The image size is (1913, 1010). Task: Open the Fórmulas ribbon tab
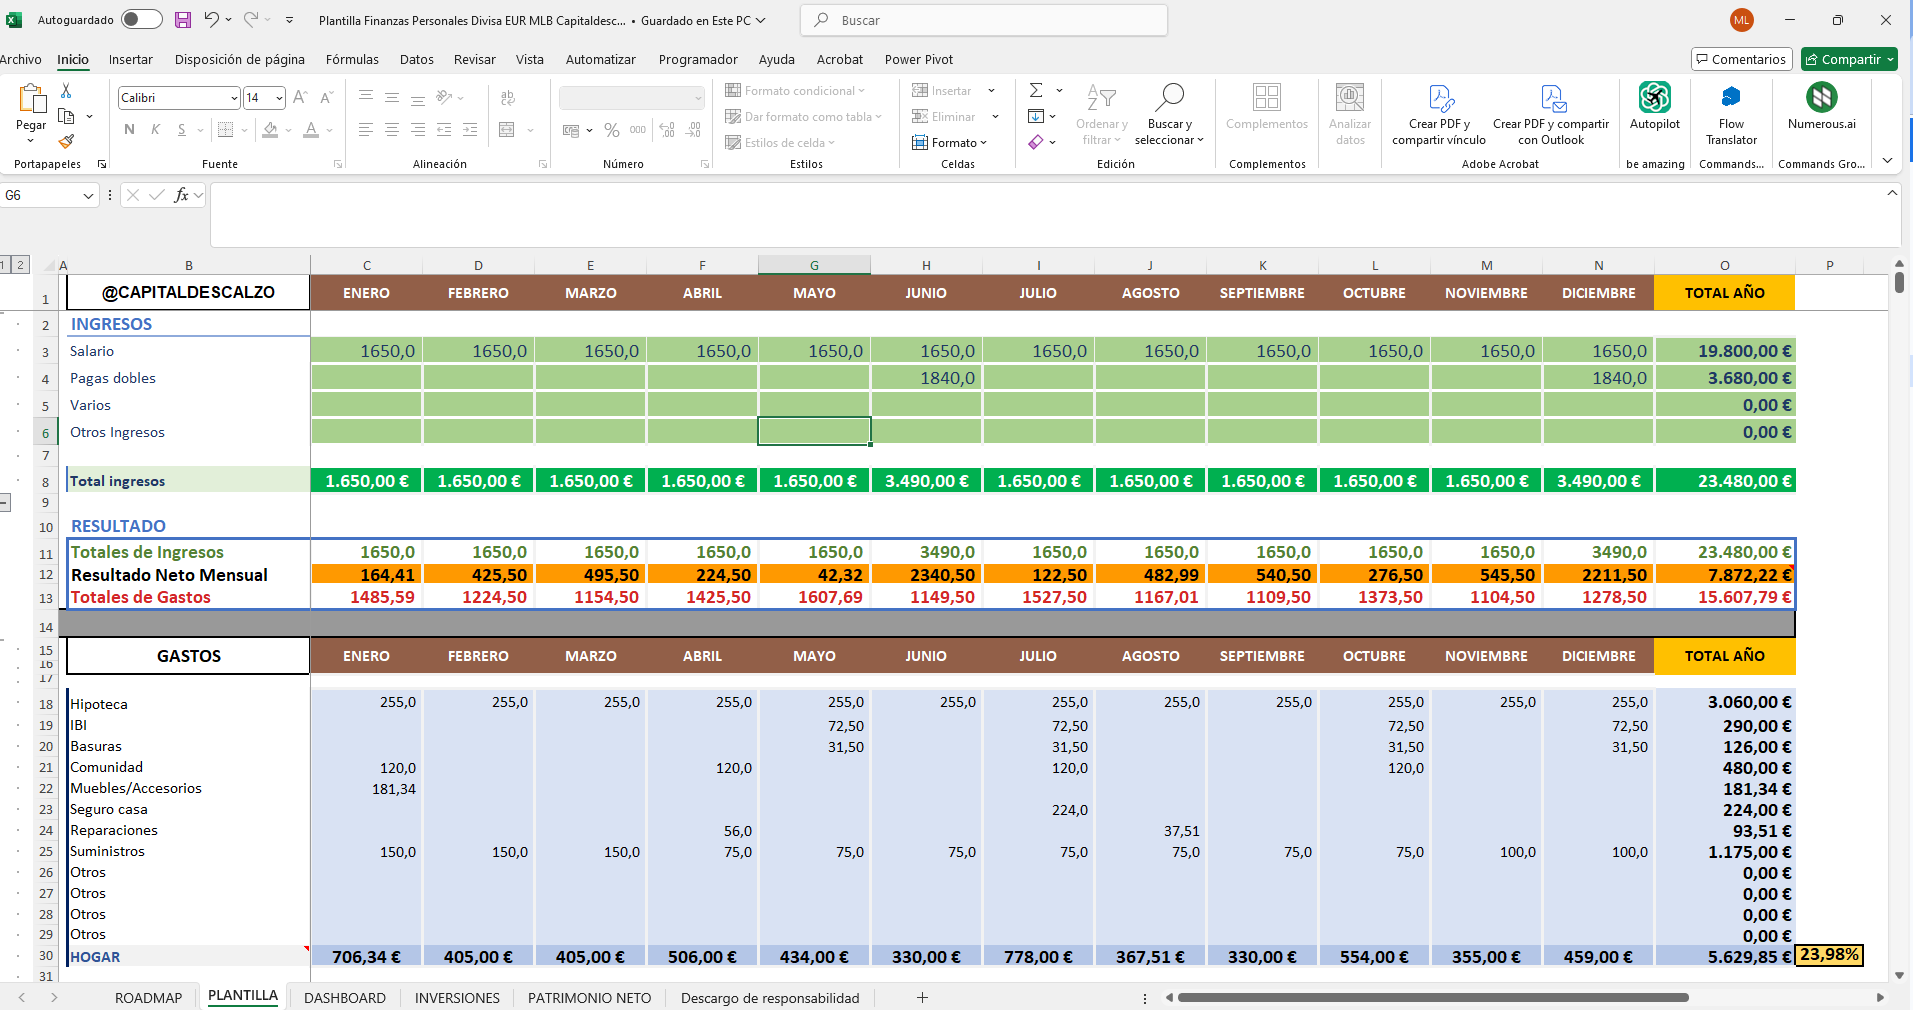(352, 60)
